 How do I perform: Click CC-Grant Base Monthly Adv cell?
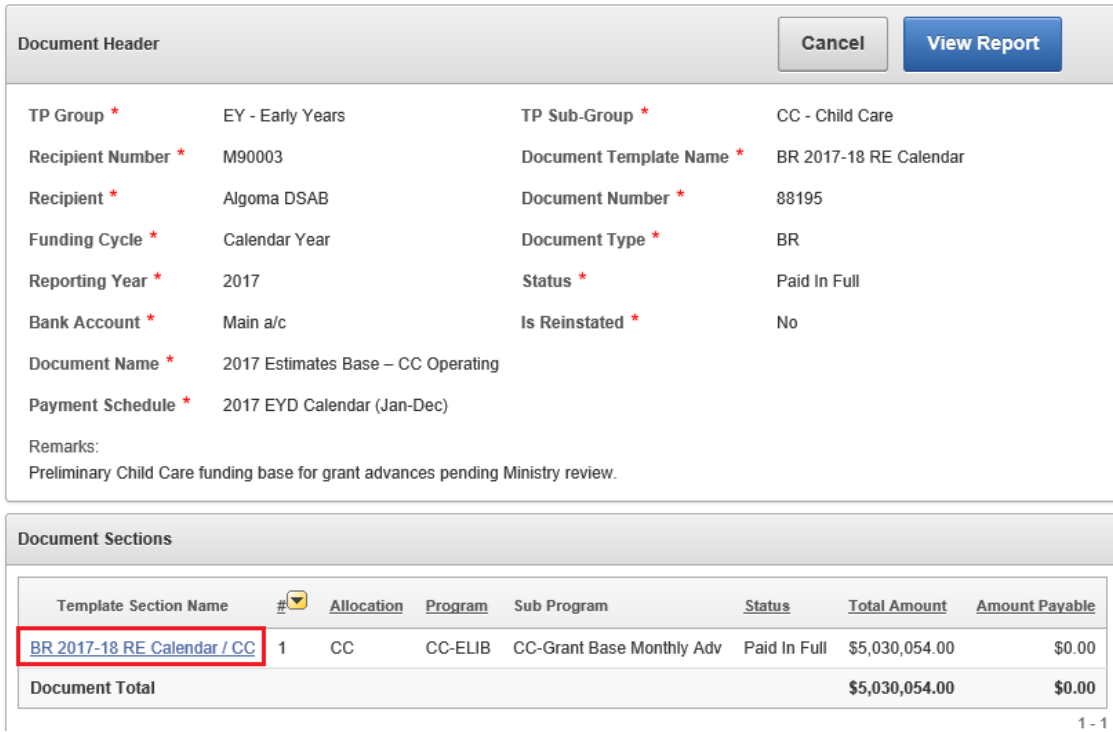[616, 648]
